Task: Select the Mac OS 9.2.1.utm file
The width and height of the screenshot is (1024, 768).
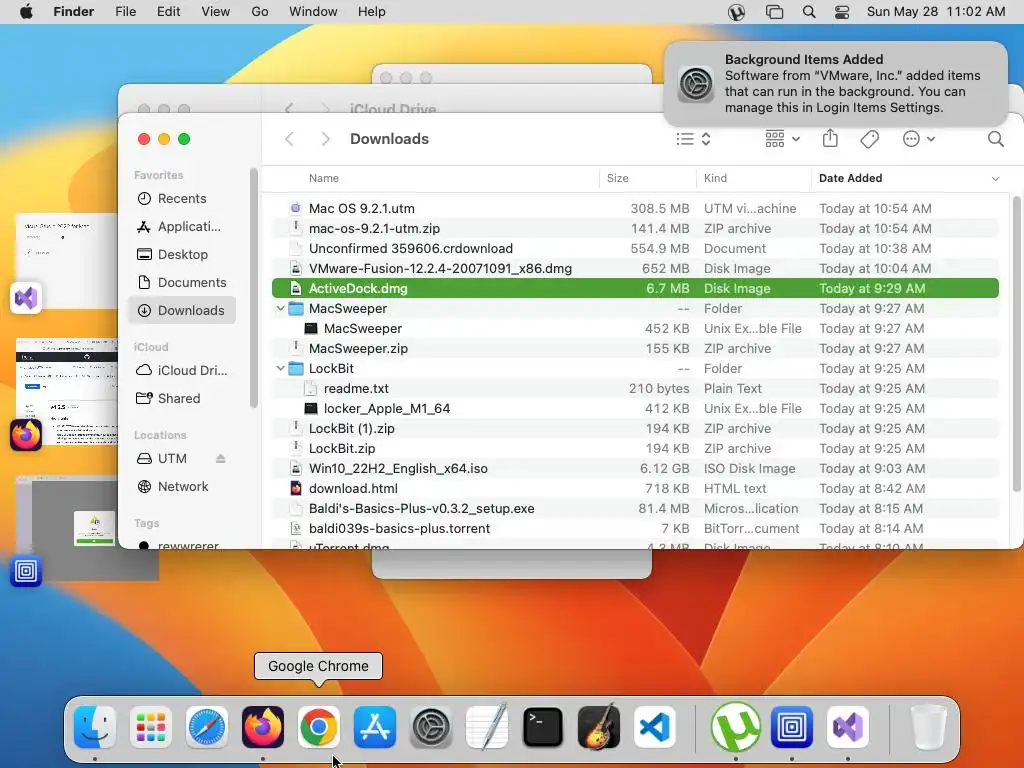Action: click(635, 208)
